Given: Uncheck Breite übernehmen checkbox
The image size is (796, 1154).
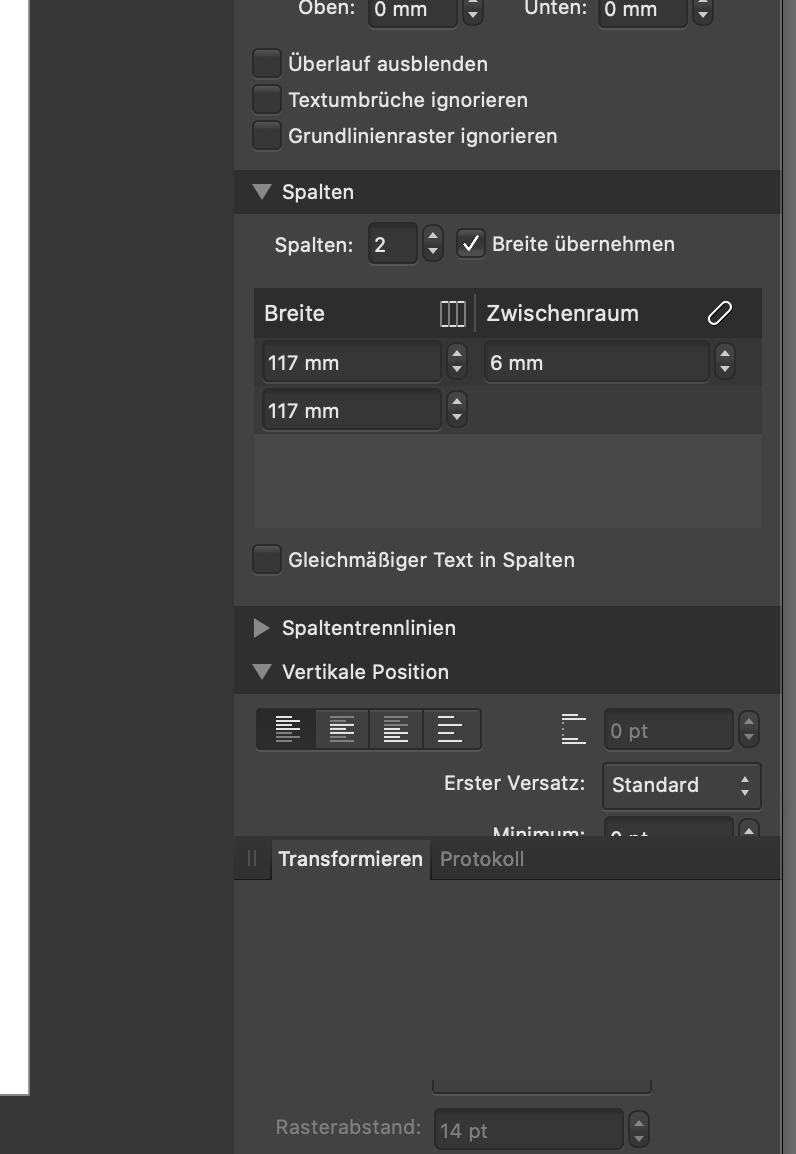Looking at the screenshot, I should pos(471,244).
